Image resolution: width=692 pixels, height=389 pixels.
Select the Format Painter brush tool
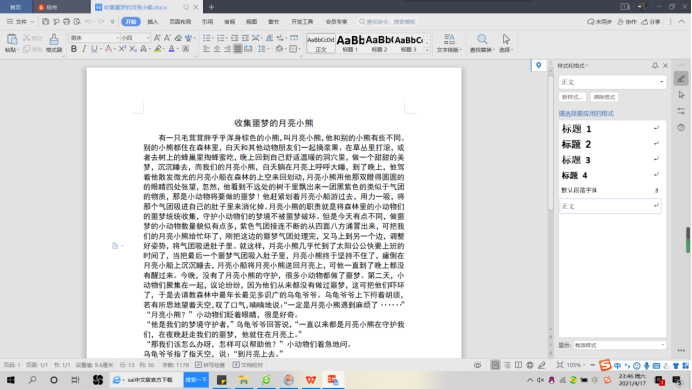(x=54, y=39)
